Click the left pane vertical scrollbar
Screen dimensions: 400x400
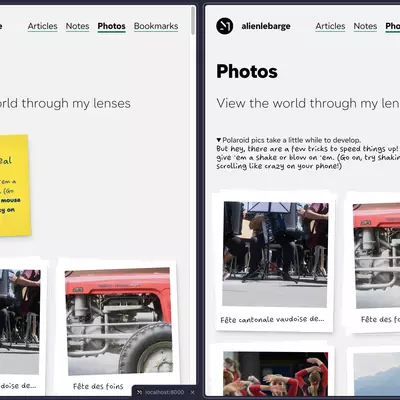[193, 21]
